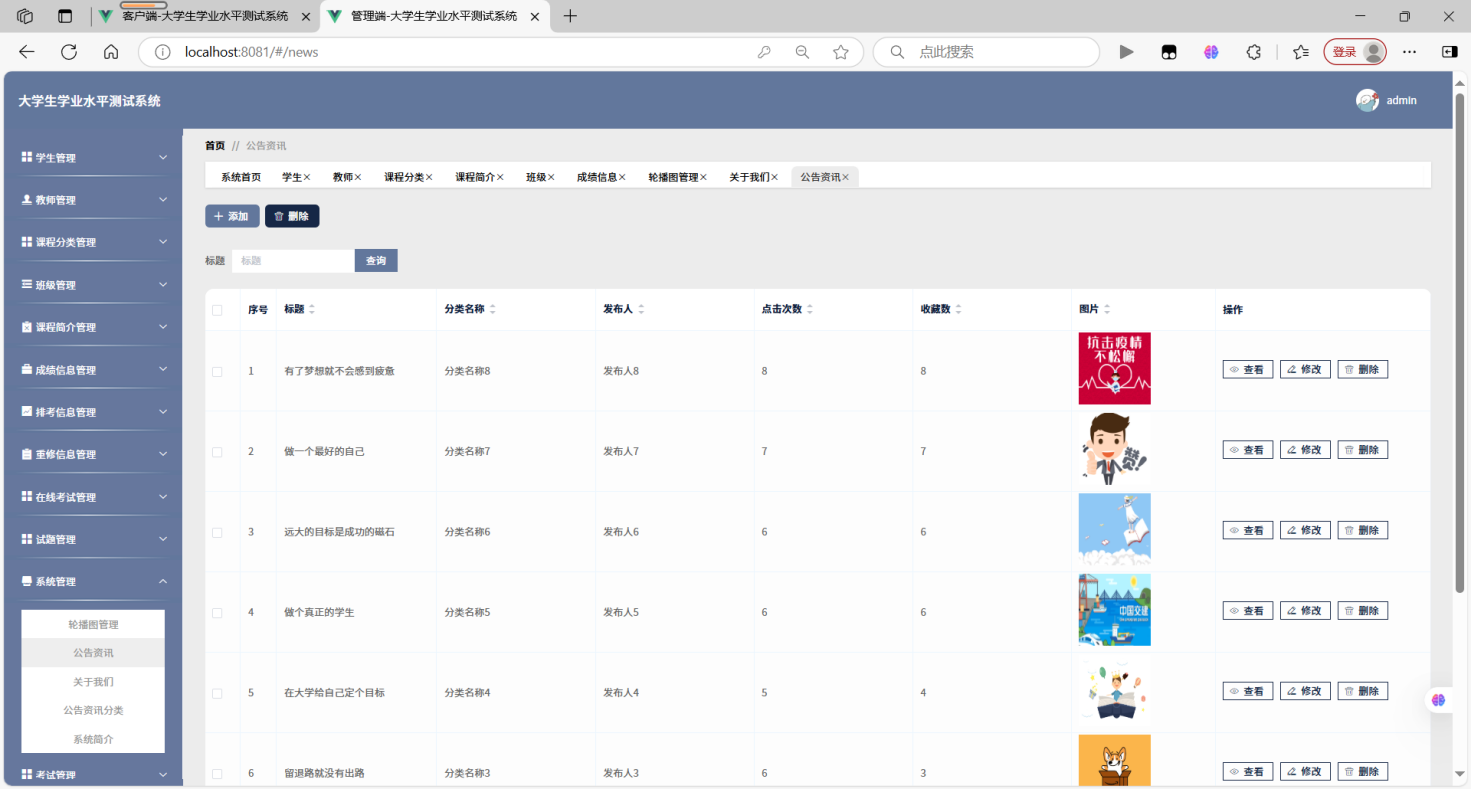Expand the 排考信息管理 sidebar menu

coord(94,412)
